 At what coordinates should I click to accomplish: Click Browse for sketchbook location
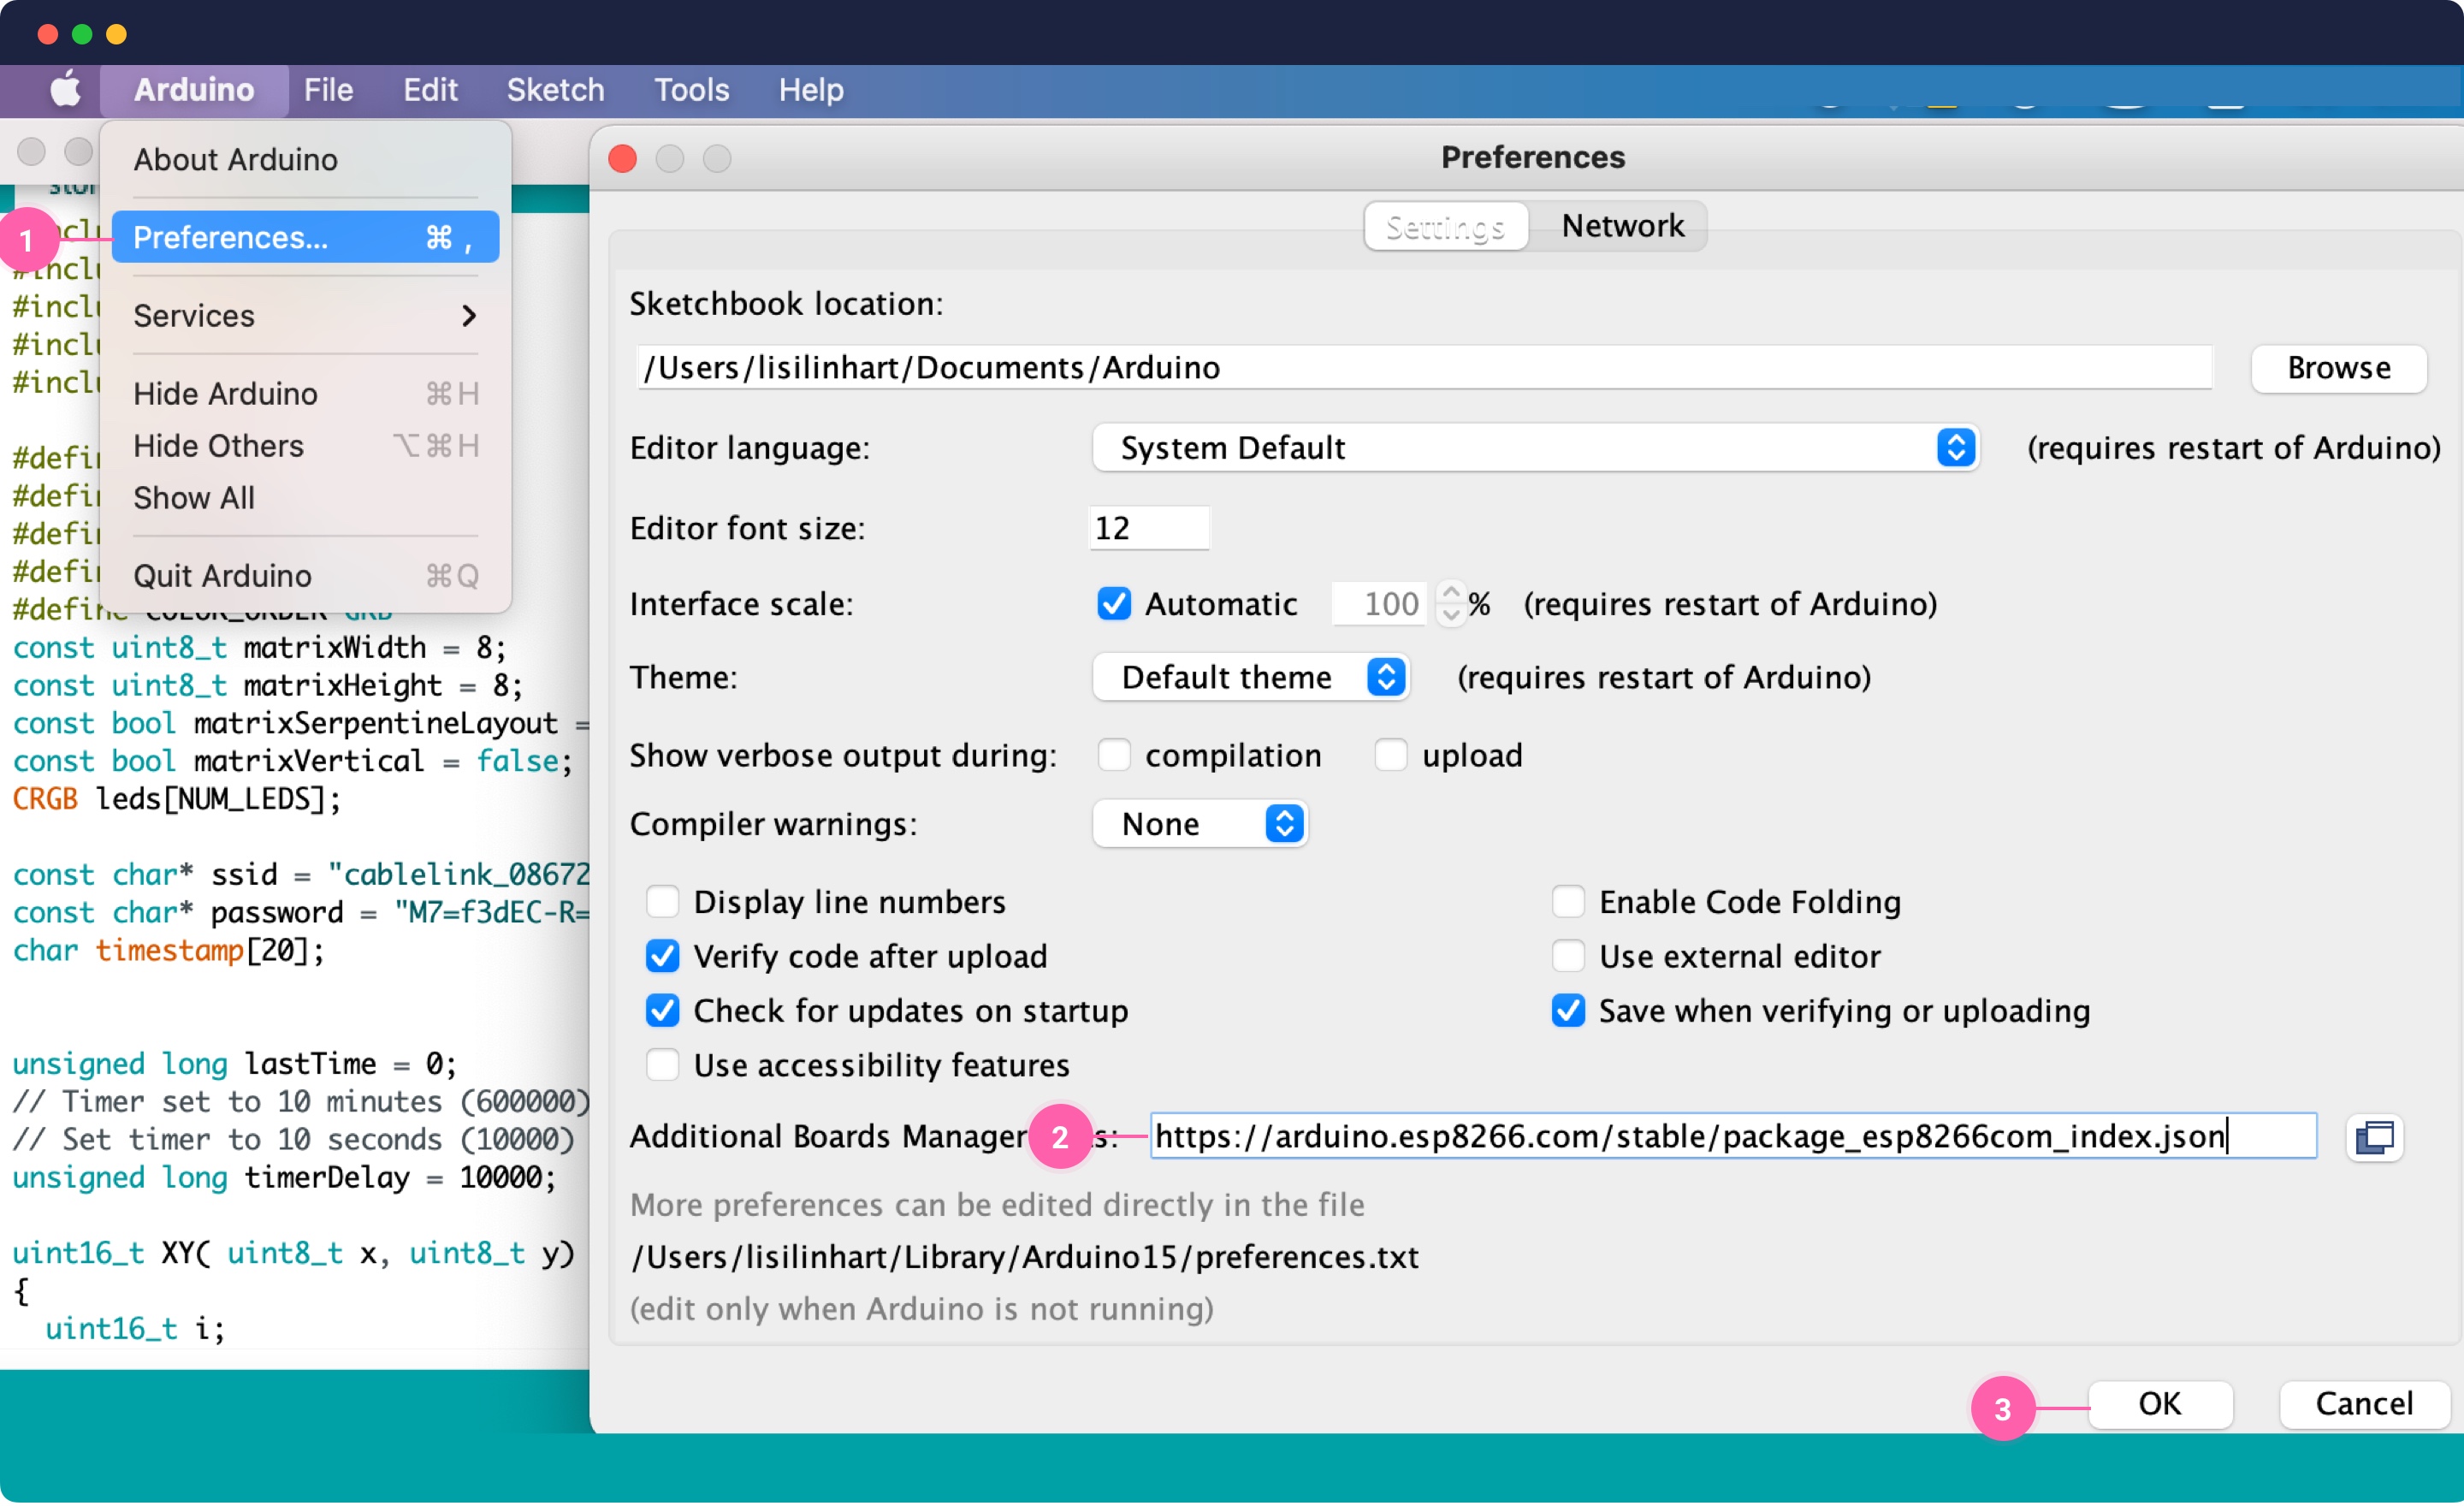pos(2338,368)
